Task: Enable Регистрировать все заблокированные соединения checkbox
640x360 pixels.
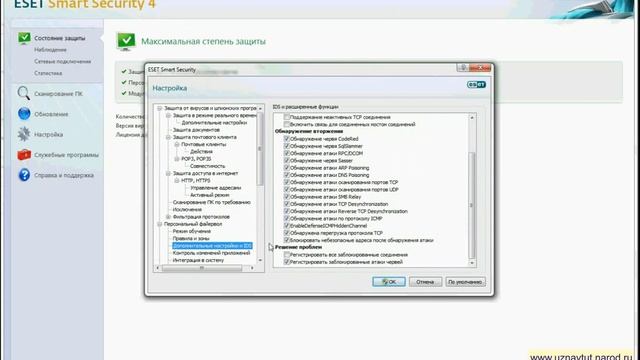Action: tap(287, 255)
